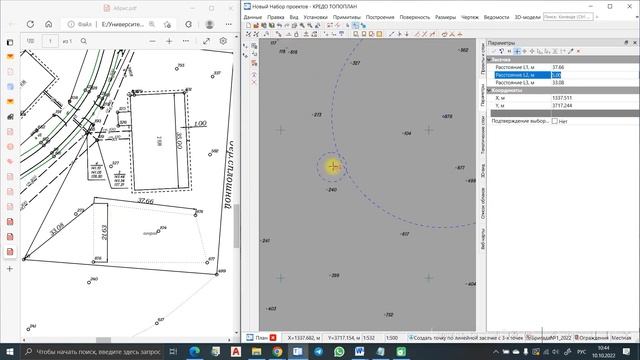Add a new item to the browser sidebar
This screenshot has width=640, height=360.
click(x=10, y=269)
